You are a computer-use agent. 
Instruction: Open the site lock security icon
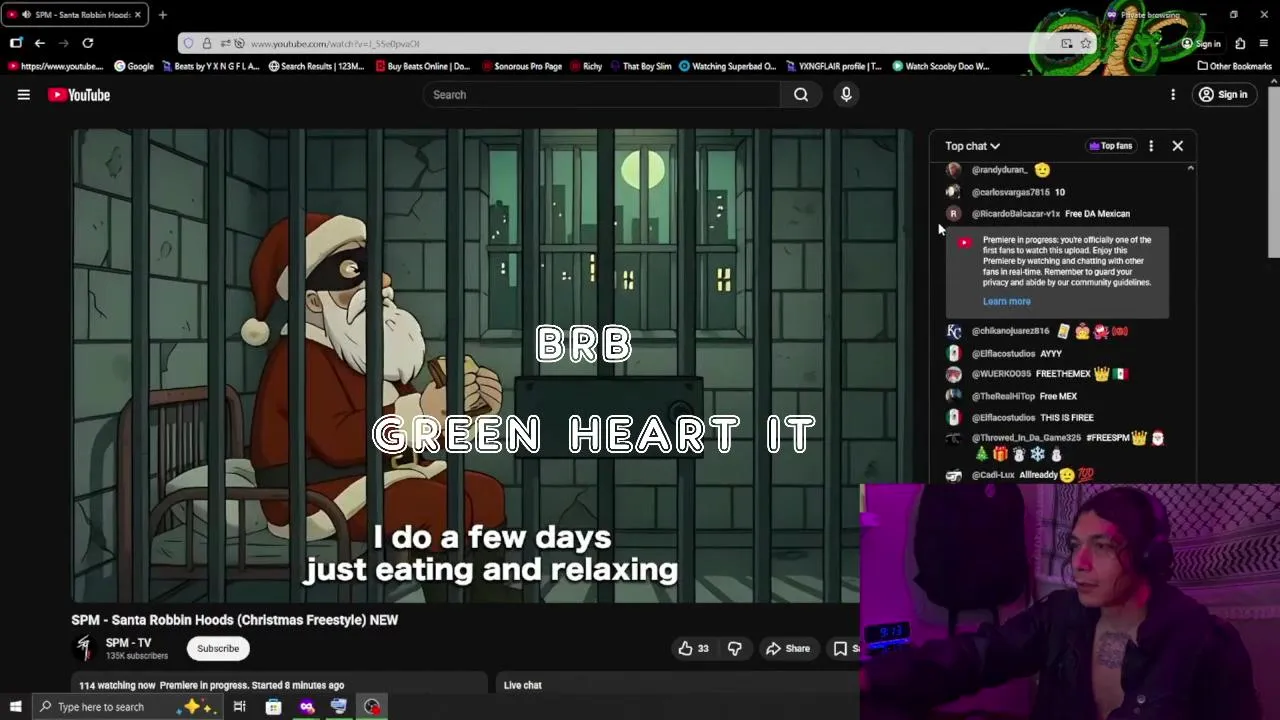206,43
